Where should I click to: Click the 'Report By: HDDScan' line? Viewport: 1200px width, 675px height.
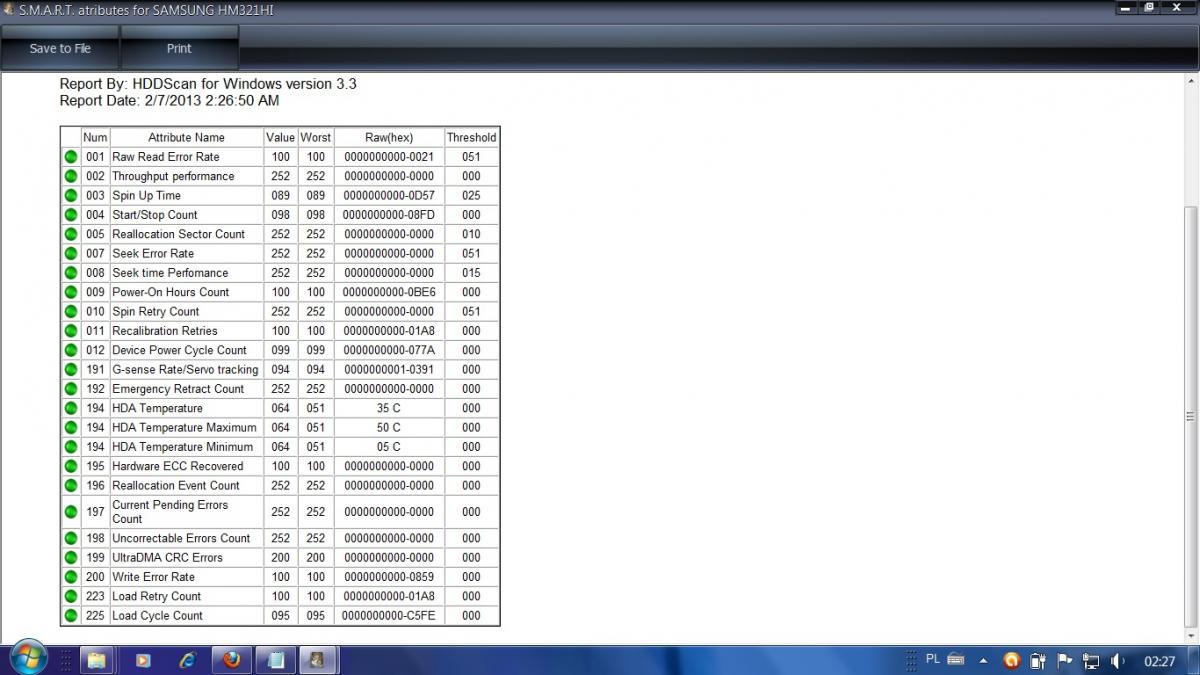coord(208,84)
